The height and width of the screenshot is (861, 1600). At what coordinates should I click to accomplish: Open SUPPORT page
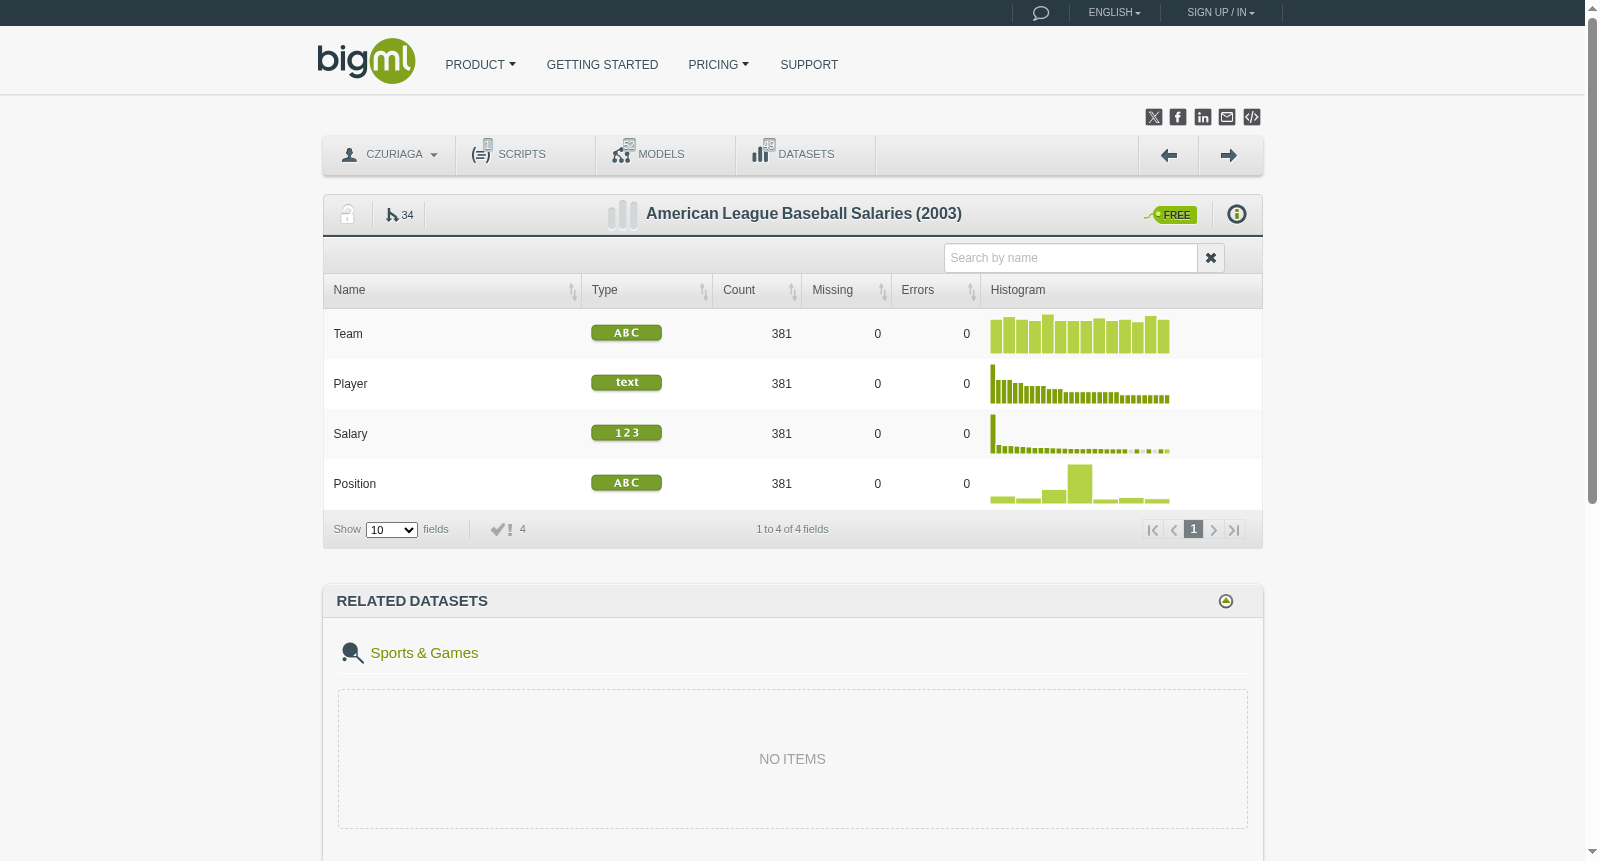coord(809,65)
